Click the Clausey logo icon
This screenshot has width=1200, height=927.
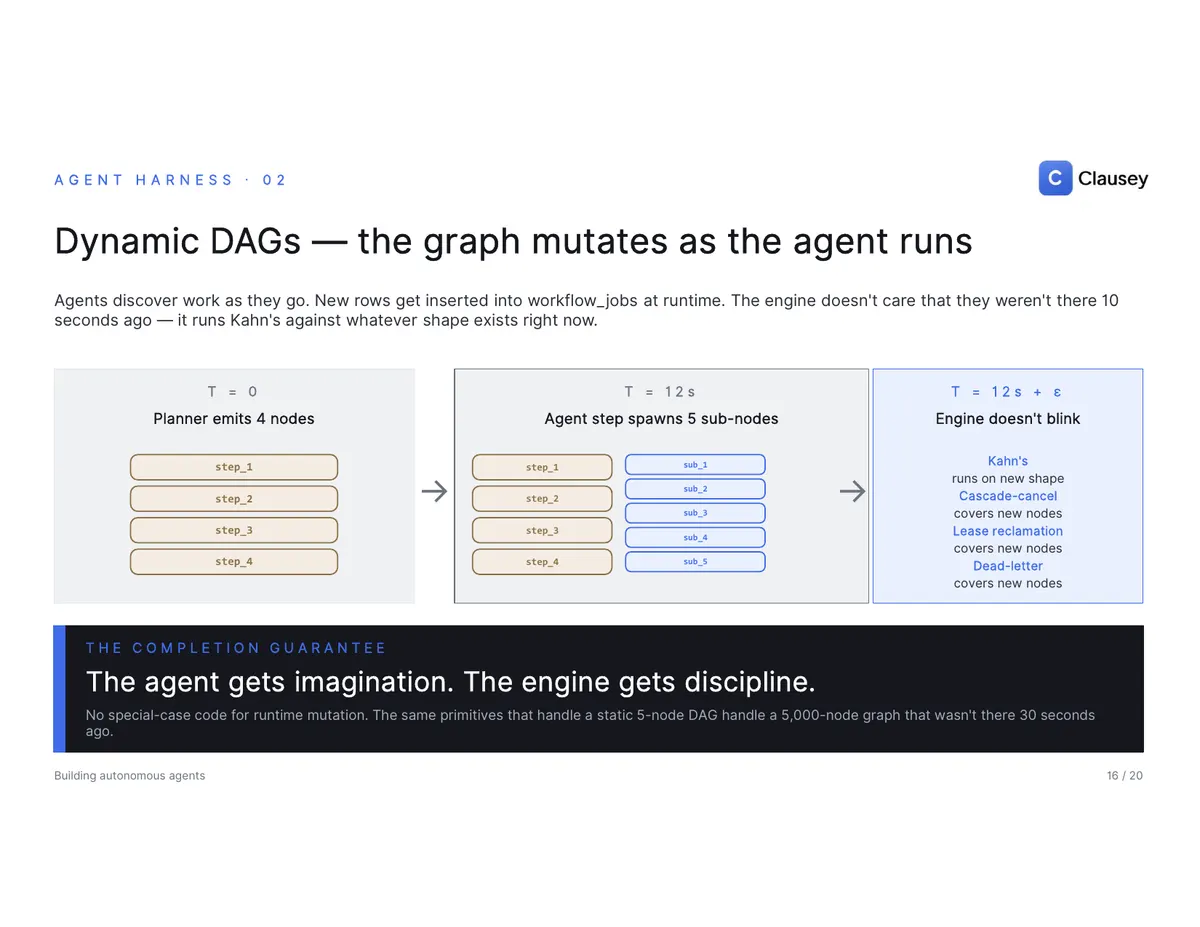[x=1055, y=178]
